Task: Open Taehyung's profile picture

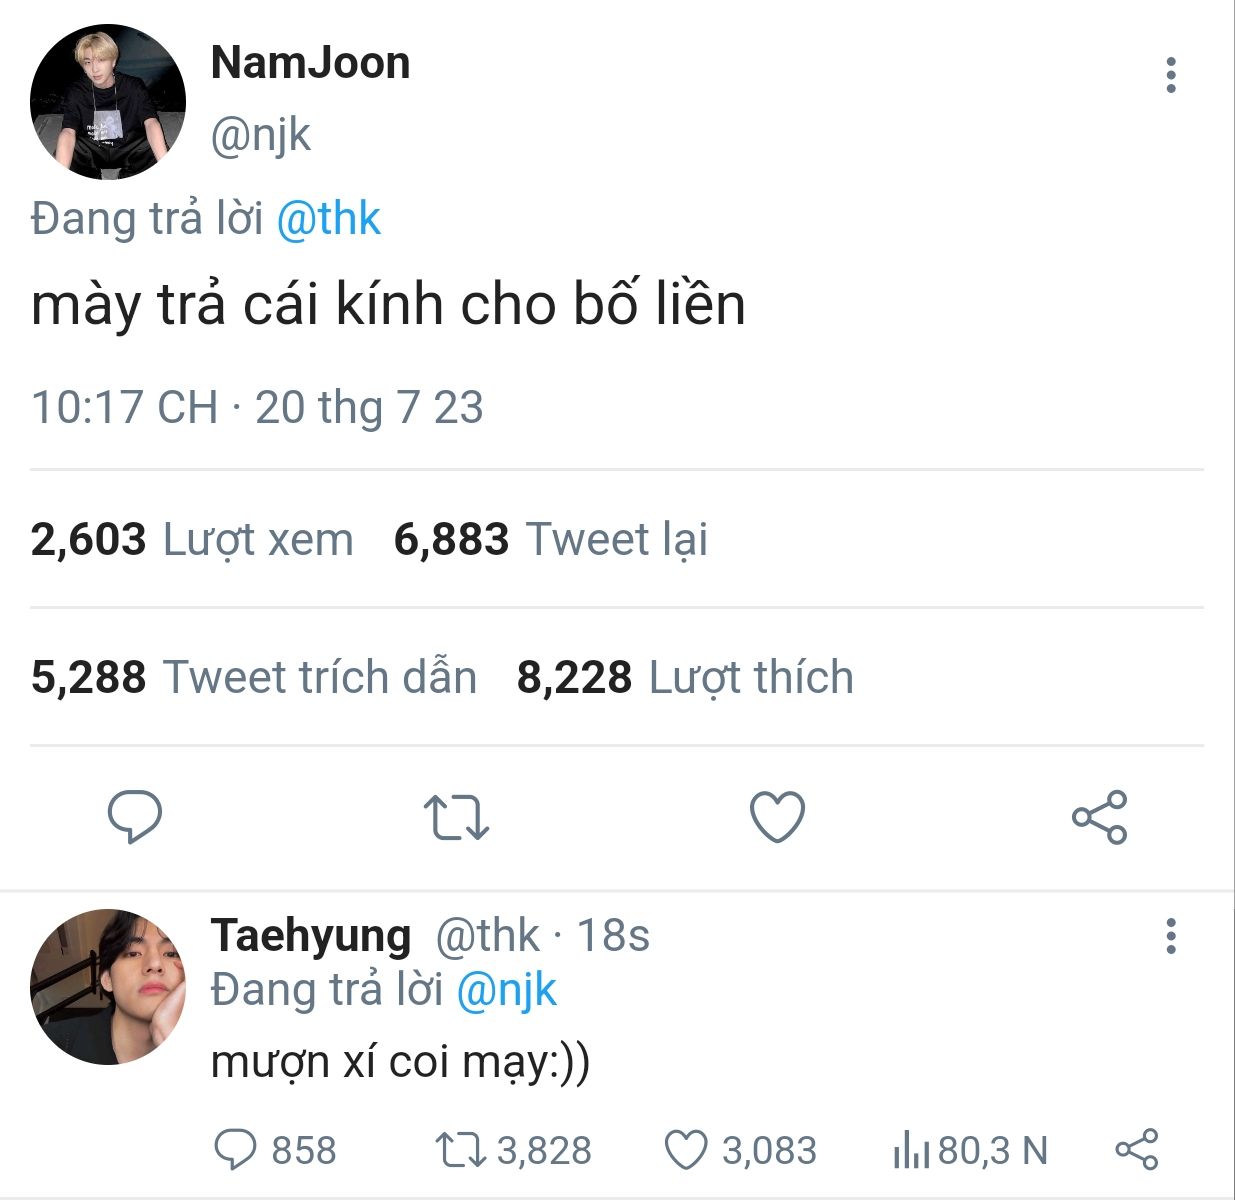Action: (107, 986)
